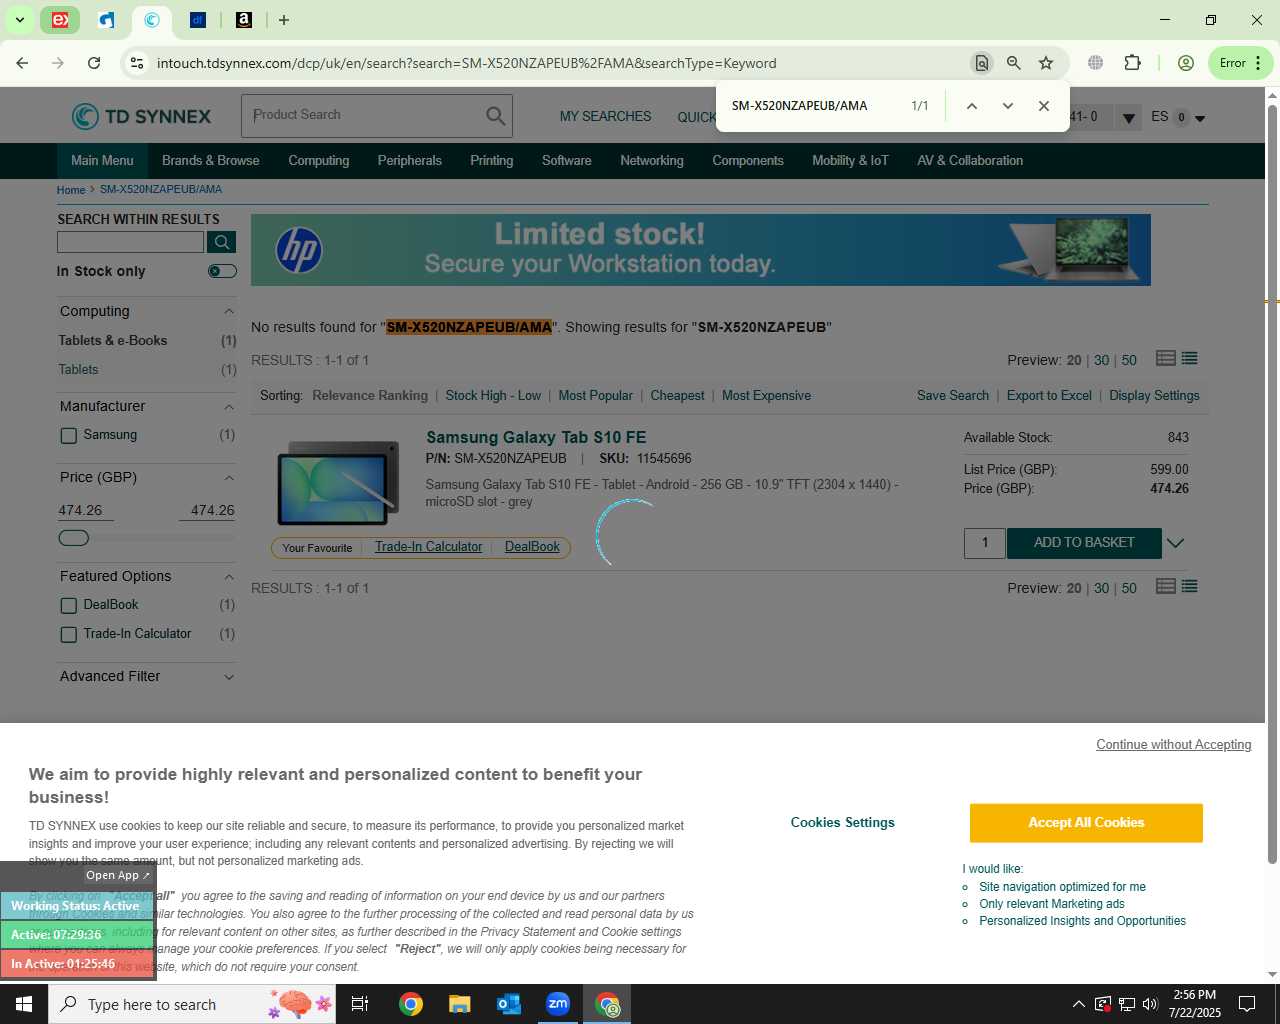Open Cookies Settings
The image size is (1280, 1024).
click(842, 823)
